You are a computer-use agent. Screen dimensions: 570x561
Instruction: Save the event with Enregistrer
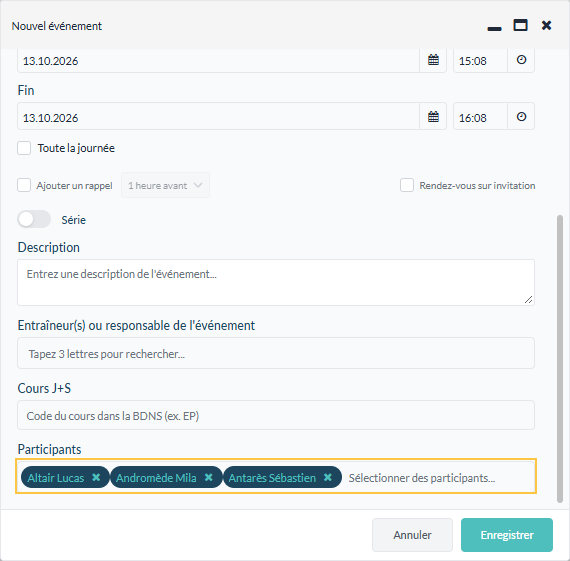(507, 535)
